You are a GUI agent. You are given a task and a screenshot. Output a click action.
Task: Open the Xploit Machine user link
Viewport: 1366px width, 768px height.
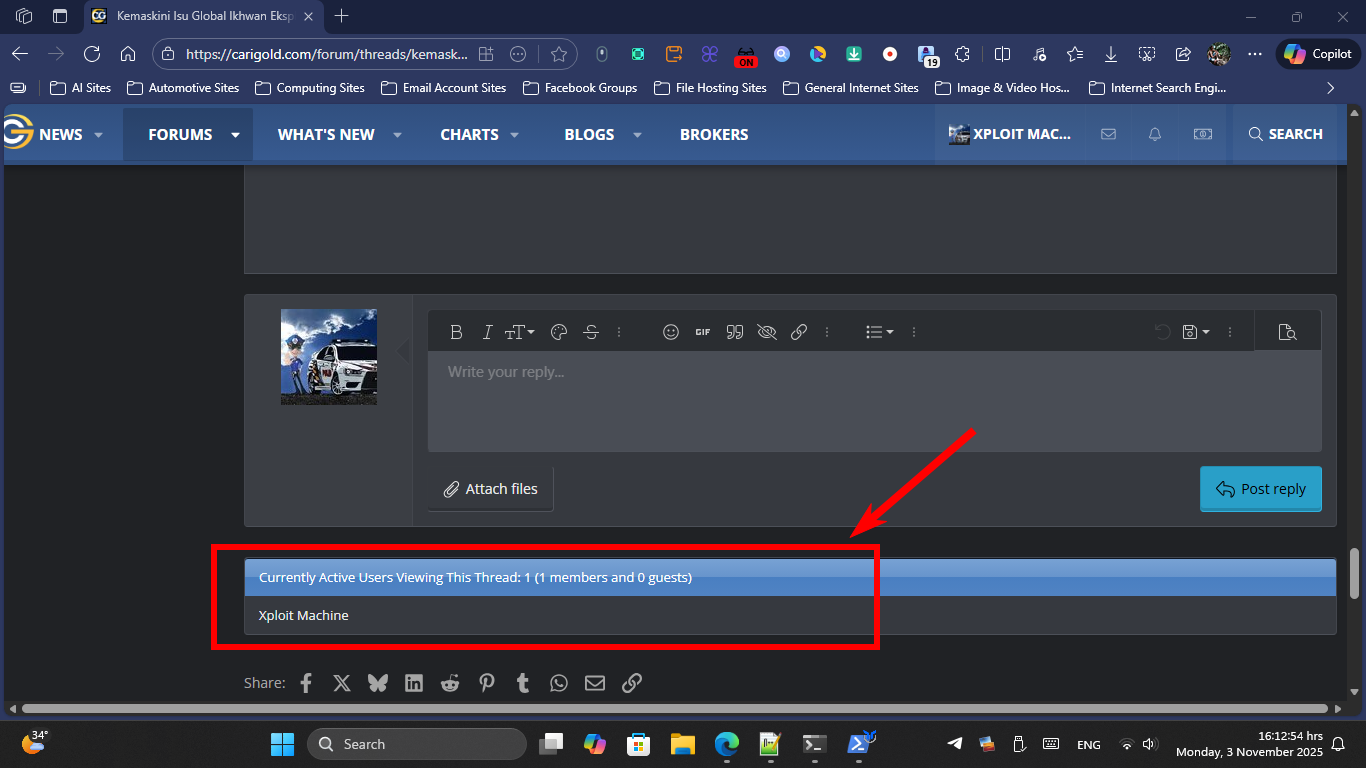pyautogui.click(x=304, y=615)
